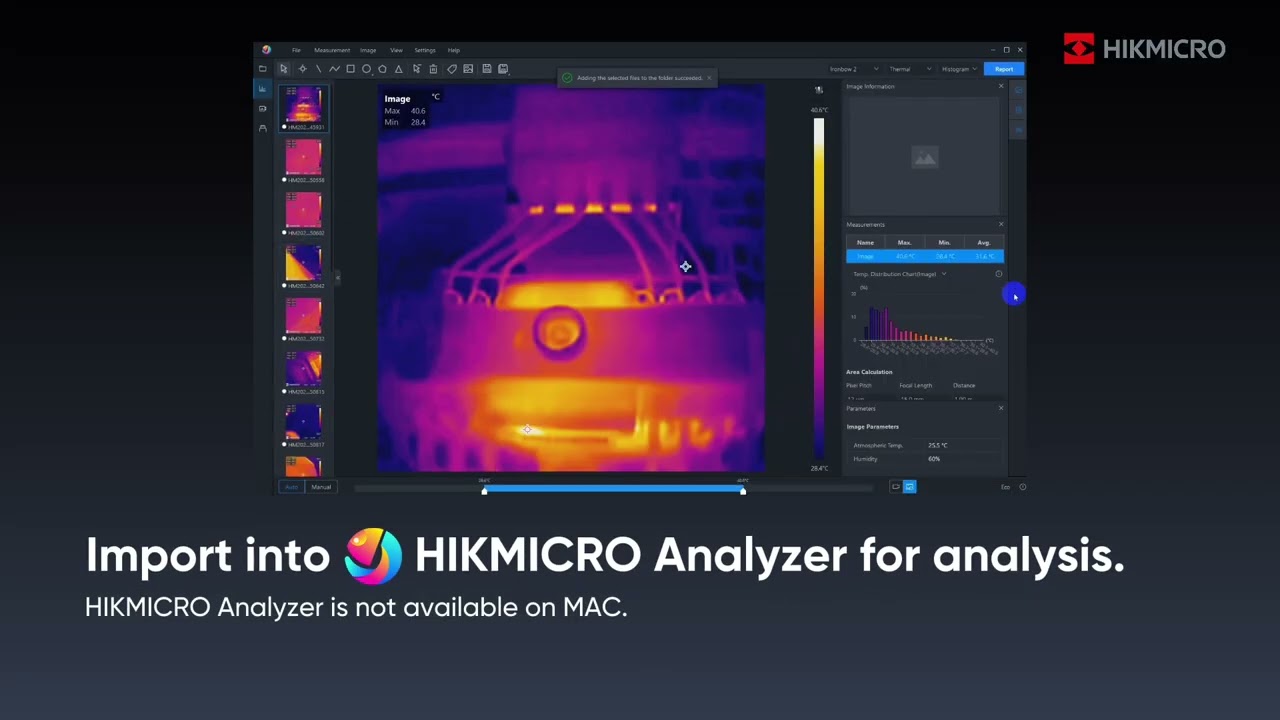The image size is (1280, 720).
Task: Click the color bar adjustment icon
Action: [819, 90]
